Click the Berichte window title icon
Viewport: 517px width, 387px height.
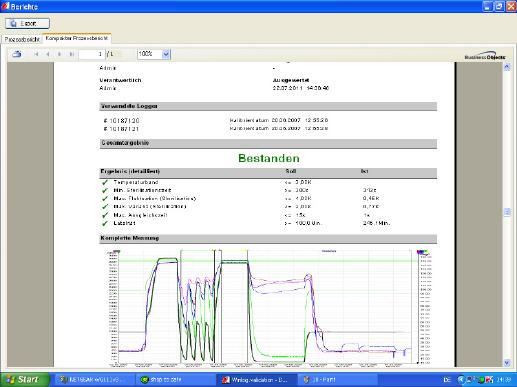[x=5, y=6]
